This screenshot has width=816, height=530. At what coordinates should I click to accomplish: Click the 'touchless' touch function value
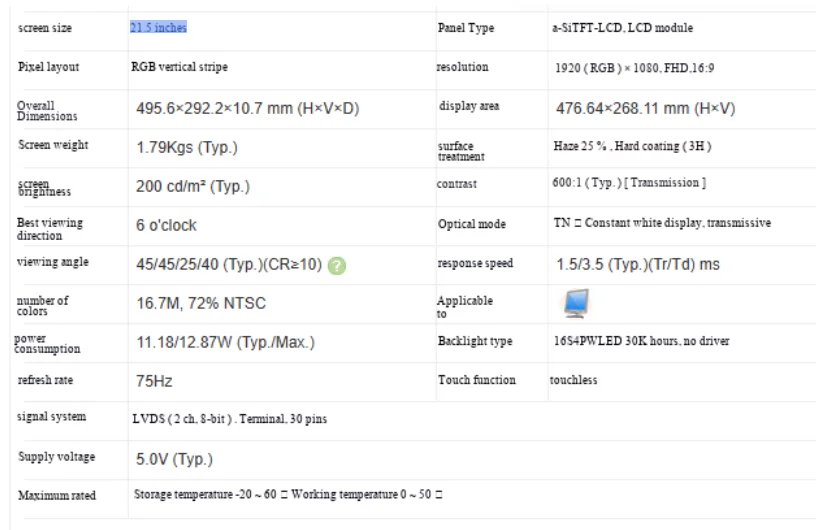coord(573,380)
